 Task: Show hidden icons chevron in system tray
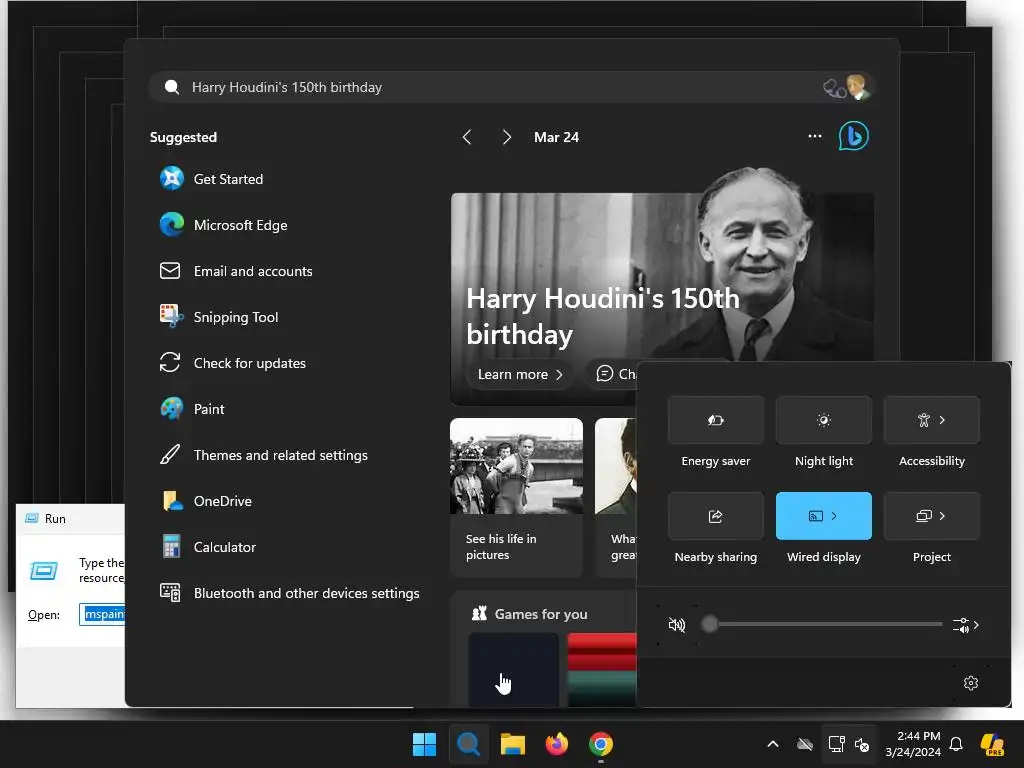point(773,744)
